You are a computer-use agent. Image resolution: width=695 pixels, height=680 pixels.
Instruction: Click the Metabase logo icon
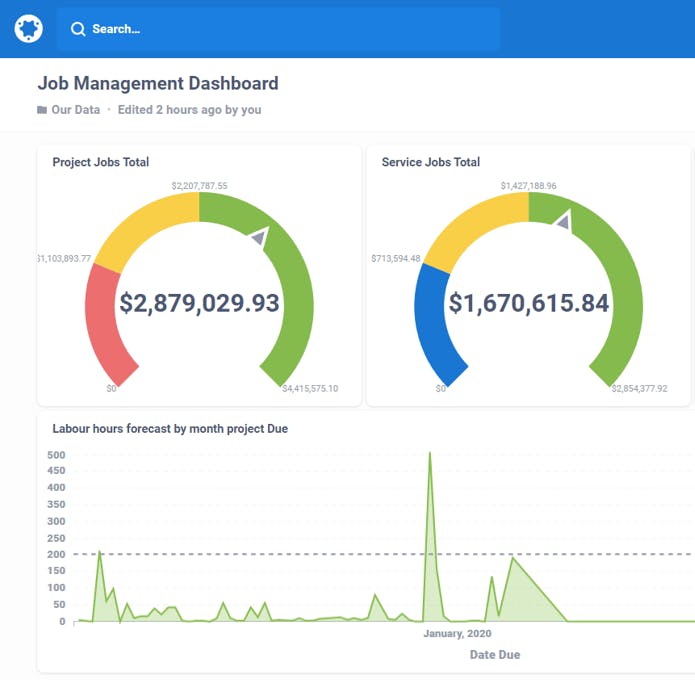(29, 29)
